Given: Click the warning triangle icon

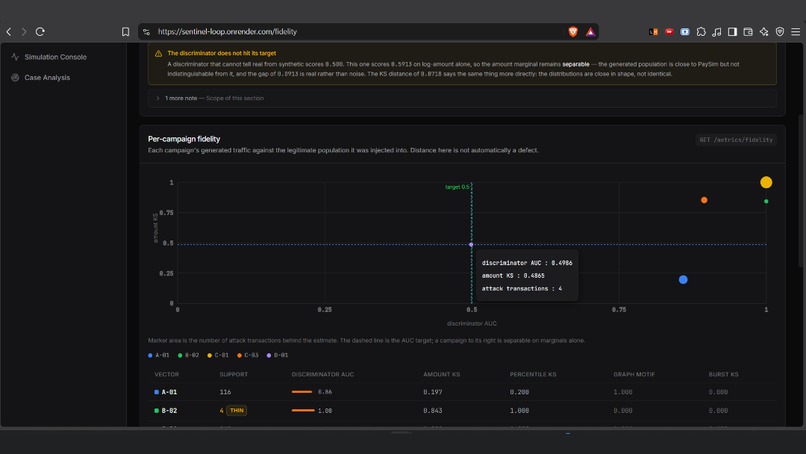Looking at the screenshot, I should pyautogui.click(x=158, y=53).
